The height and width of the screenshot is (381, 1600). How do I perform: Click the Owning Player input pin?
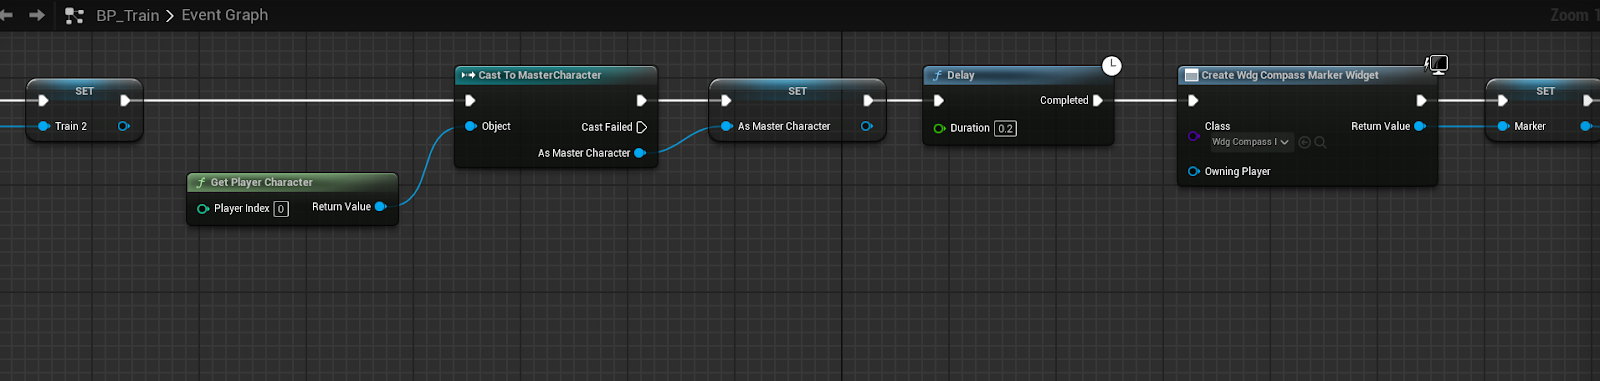[1193, 171]
